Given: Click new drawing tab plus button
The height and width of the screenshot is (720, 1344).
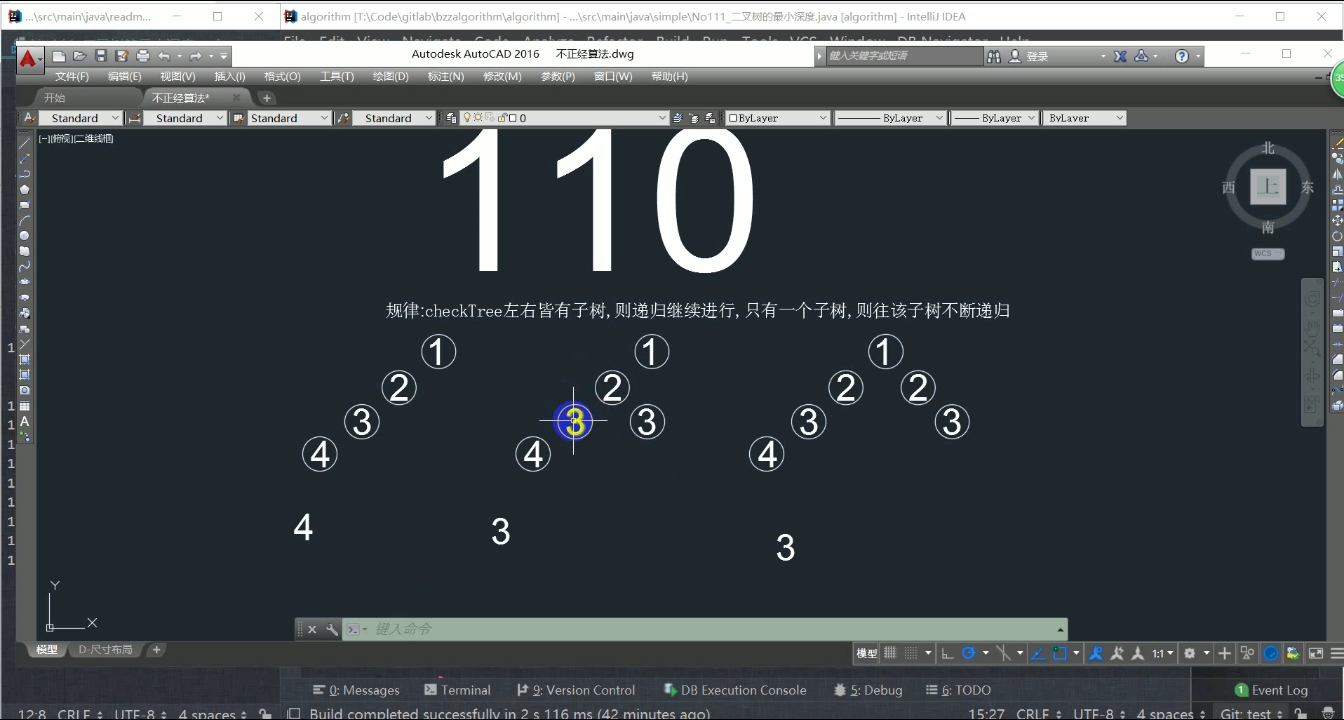Looking at the screenshot, I should coord(267,98).
